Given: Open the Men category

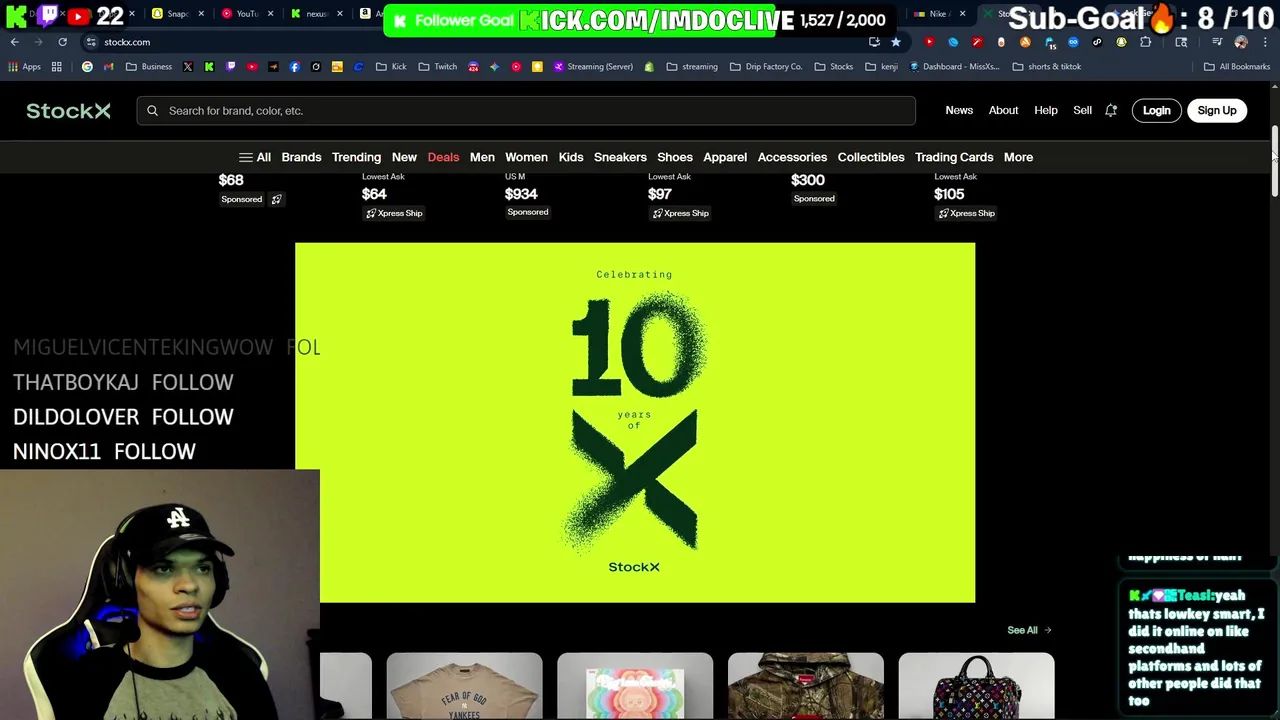Looking at the screenshot, I should tap(482, 157).
